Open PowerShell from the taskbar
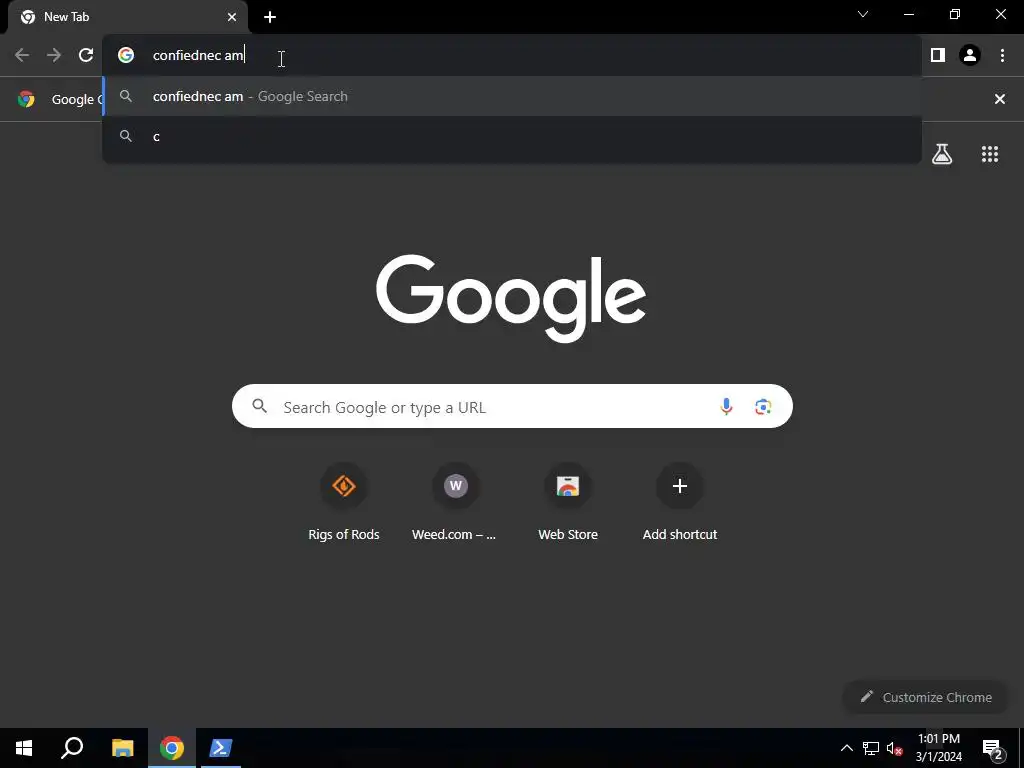The width and height of the screenshot is (1024, 768). click(x=221, y=748)
